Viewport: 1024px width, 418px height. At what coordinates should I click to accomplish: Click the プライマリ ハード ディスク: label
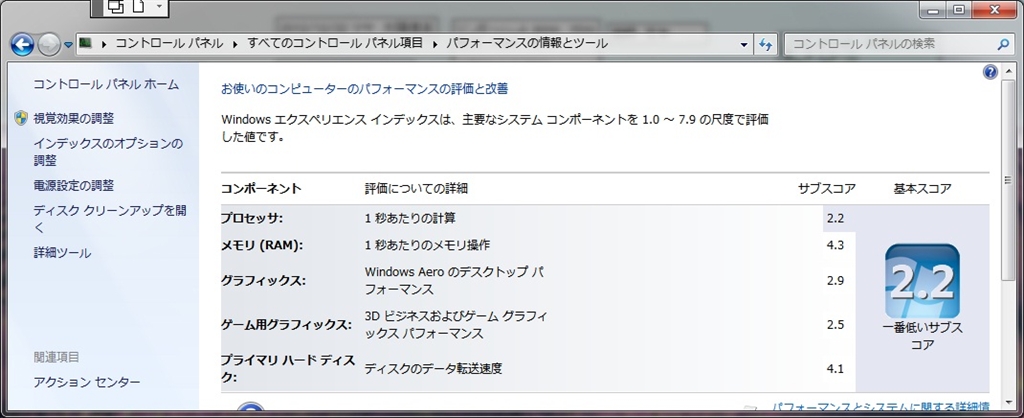pyautogui.click(x=287, y=368)
